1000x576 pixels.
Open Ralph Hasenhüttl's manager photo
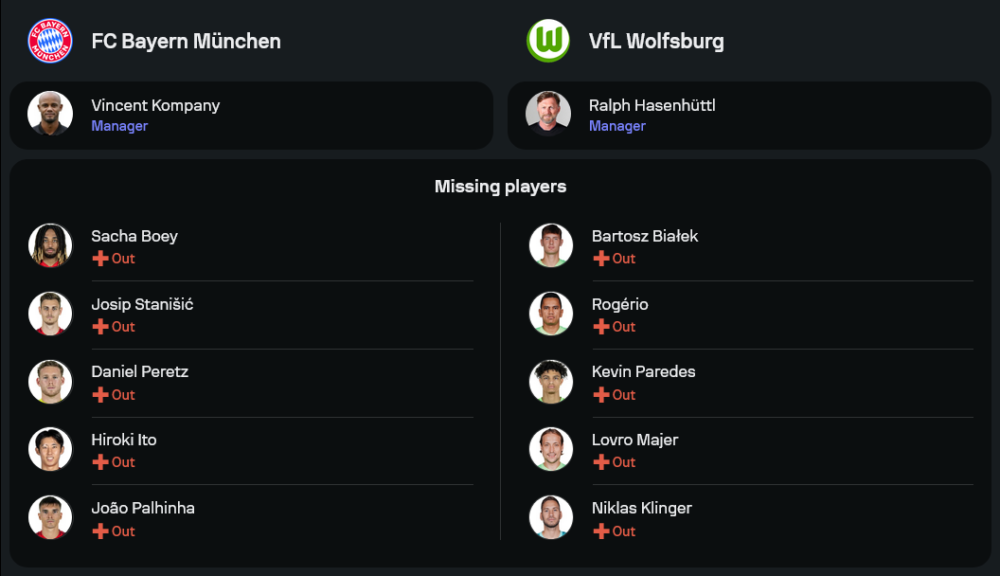(x=548, y=114)
